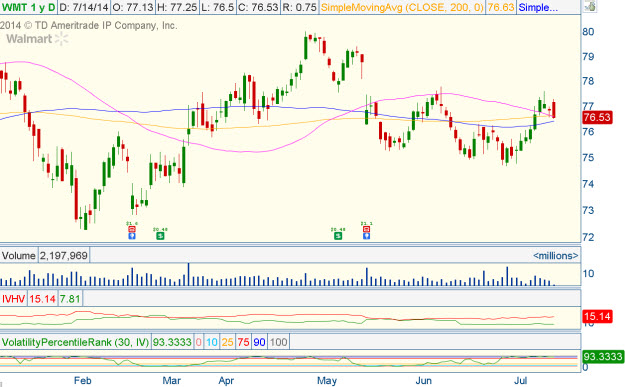Click the red 15.14 value in the IVHV header
This screenshot has height=387, width=625.
point(42,299)
